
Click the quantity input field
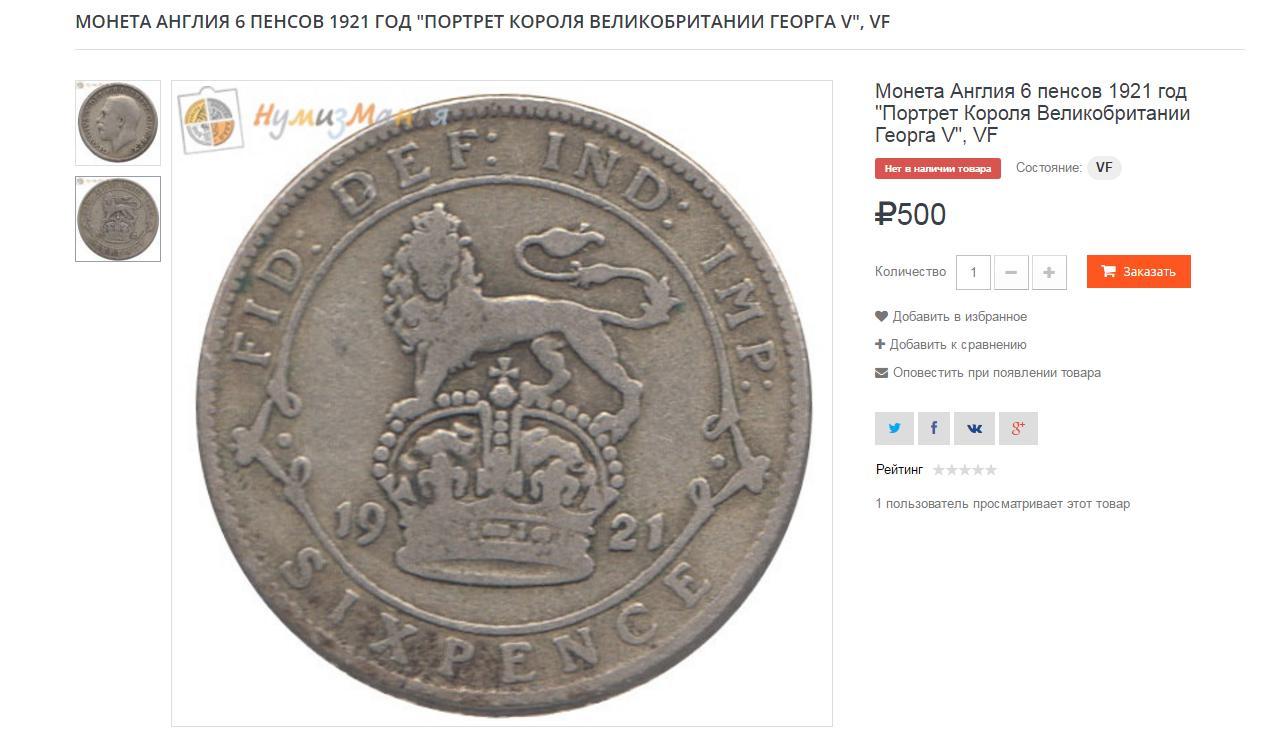click(973, 272)
